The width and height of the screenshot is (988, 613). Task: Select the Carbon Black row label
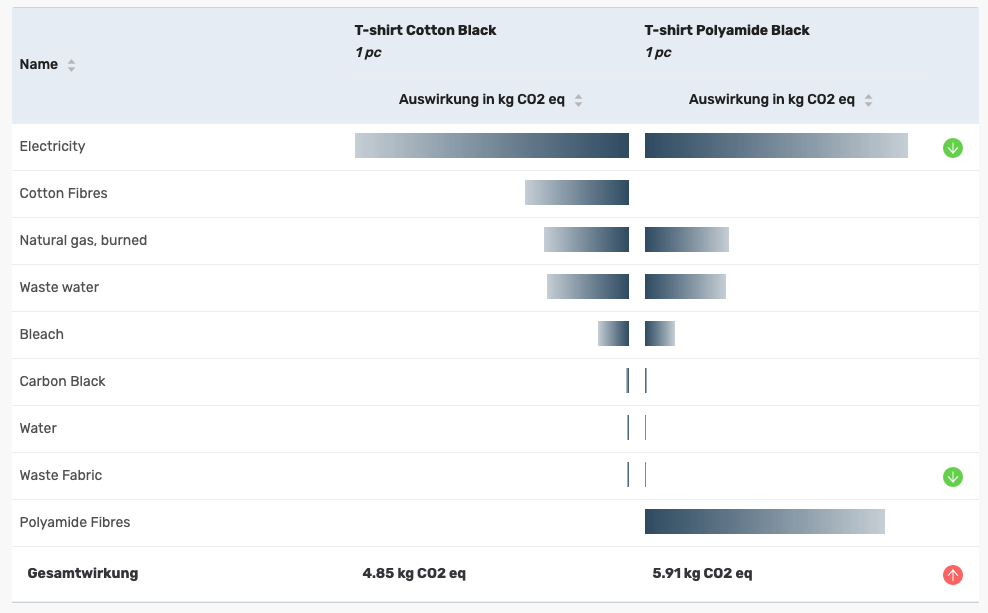click(x=61, y=380)
